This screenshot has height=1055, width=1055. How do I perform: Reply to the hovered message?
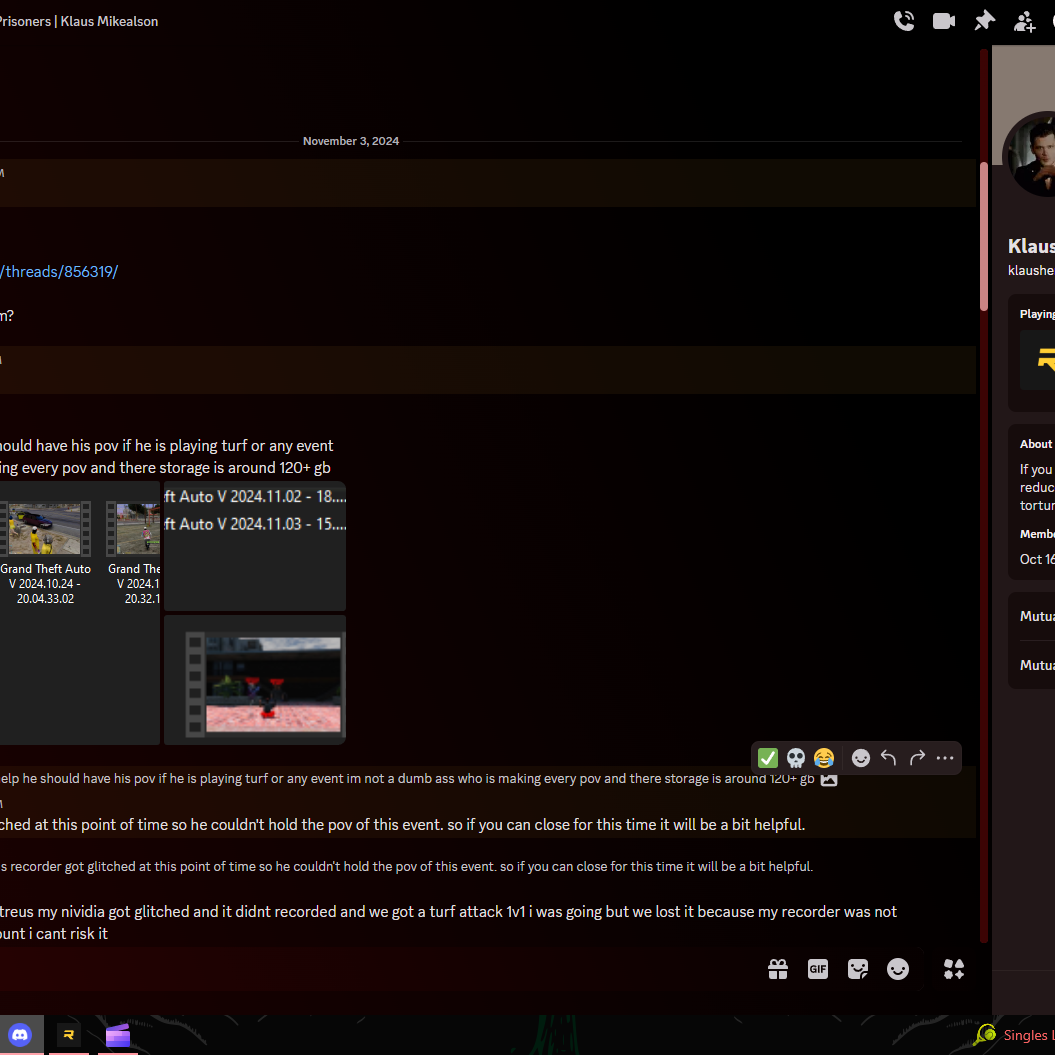click(888, 758)
